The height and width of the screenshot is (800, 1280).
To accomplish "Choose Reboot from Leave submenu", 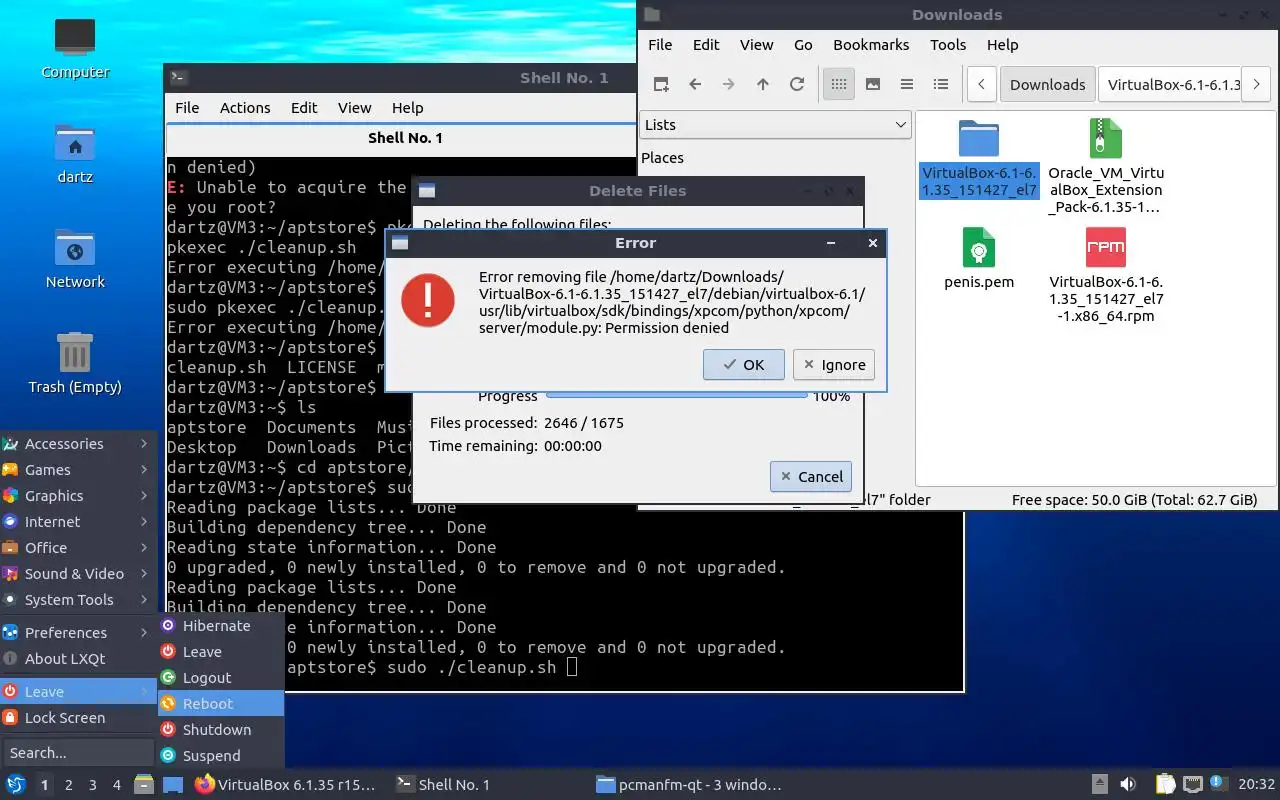I will point(221,704).
